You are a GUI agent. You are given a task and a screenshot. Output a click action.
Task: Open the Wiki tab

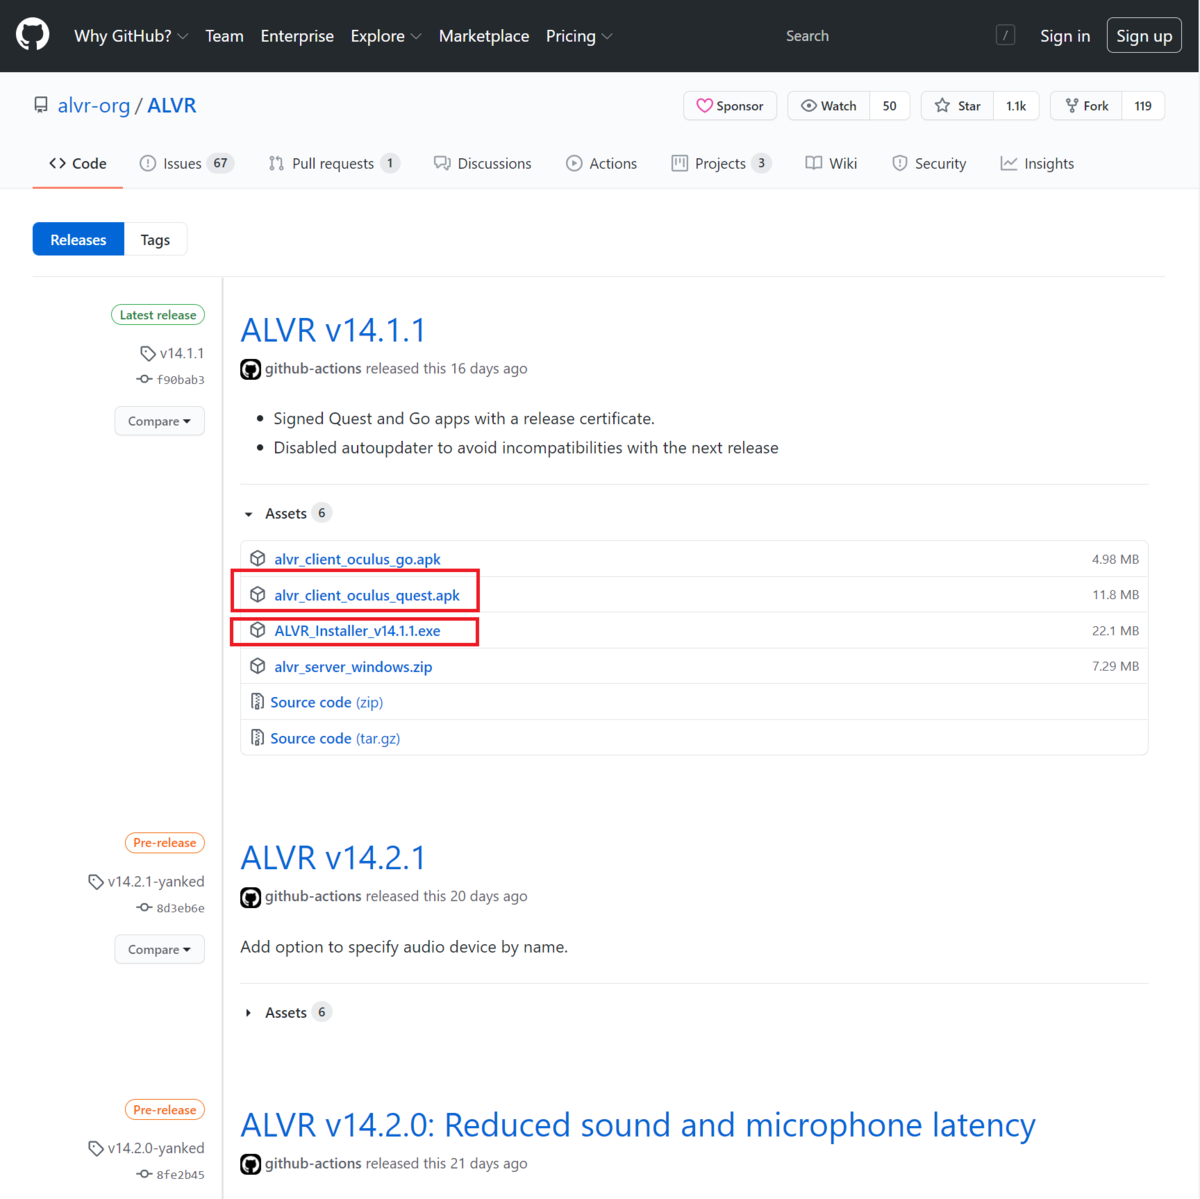pos(831,163)
